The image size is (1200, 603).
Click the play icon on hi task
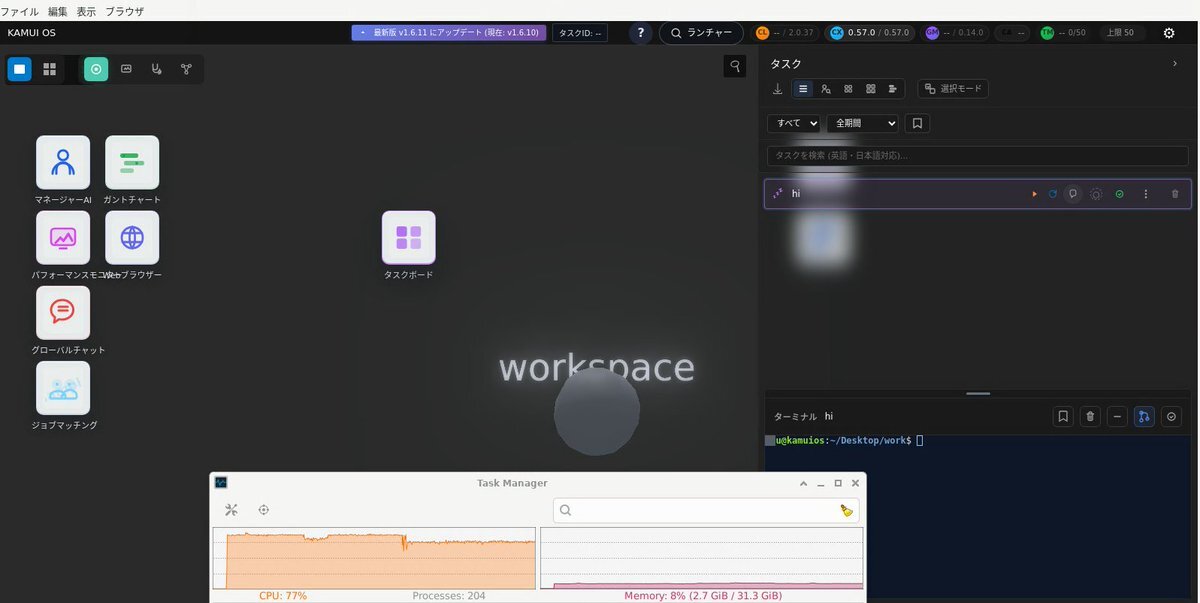(1034, 194)
